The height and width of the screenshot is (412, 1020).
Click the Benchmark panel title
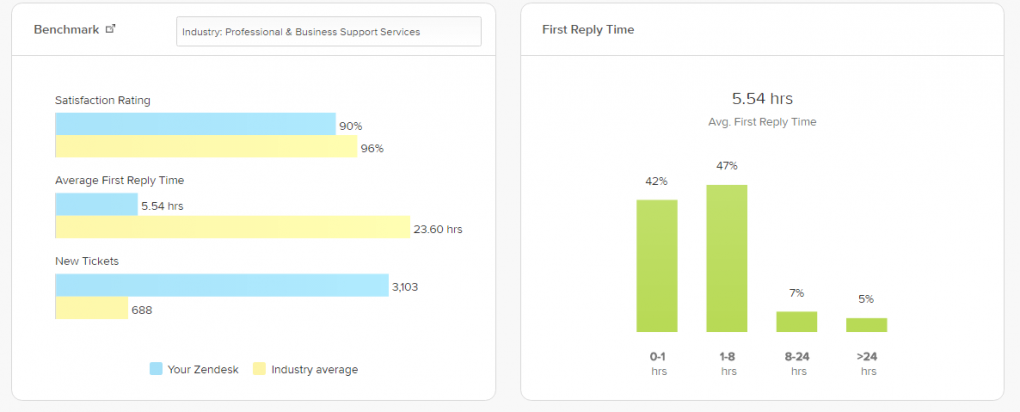pos(66,30)
